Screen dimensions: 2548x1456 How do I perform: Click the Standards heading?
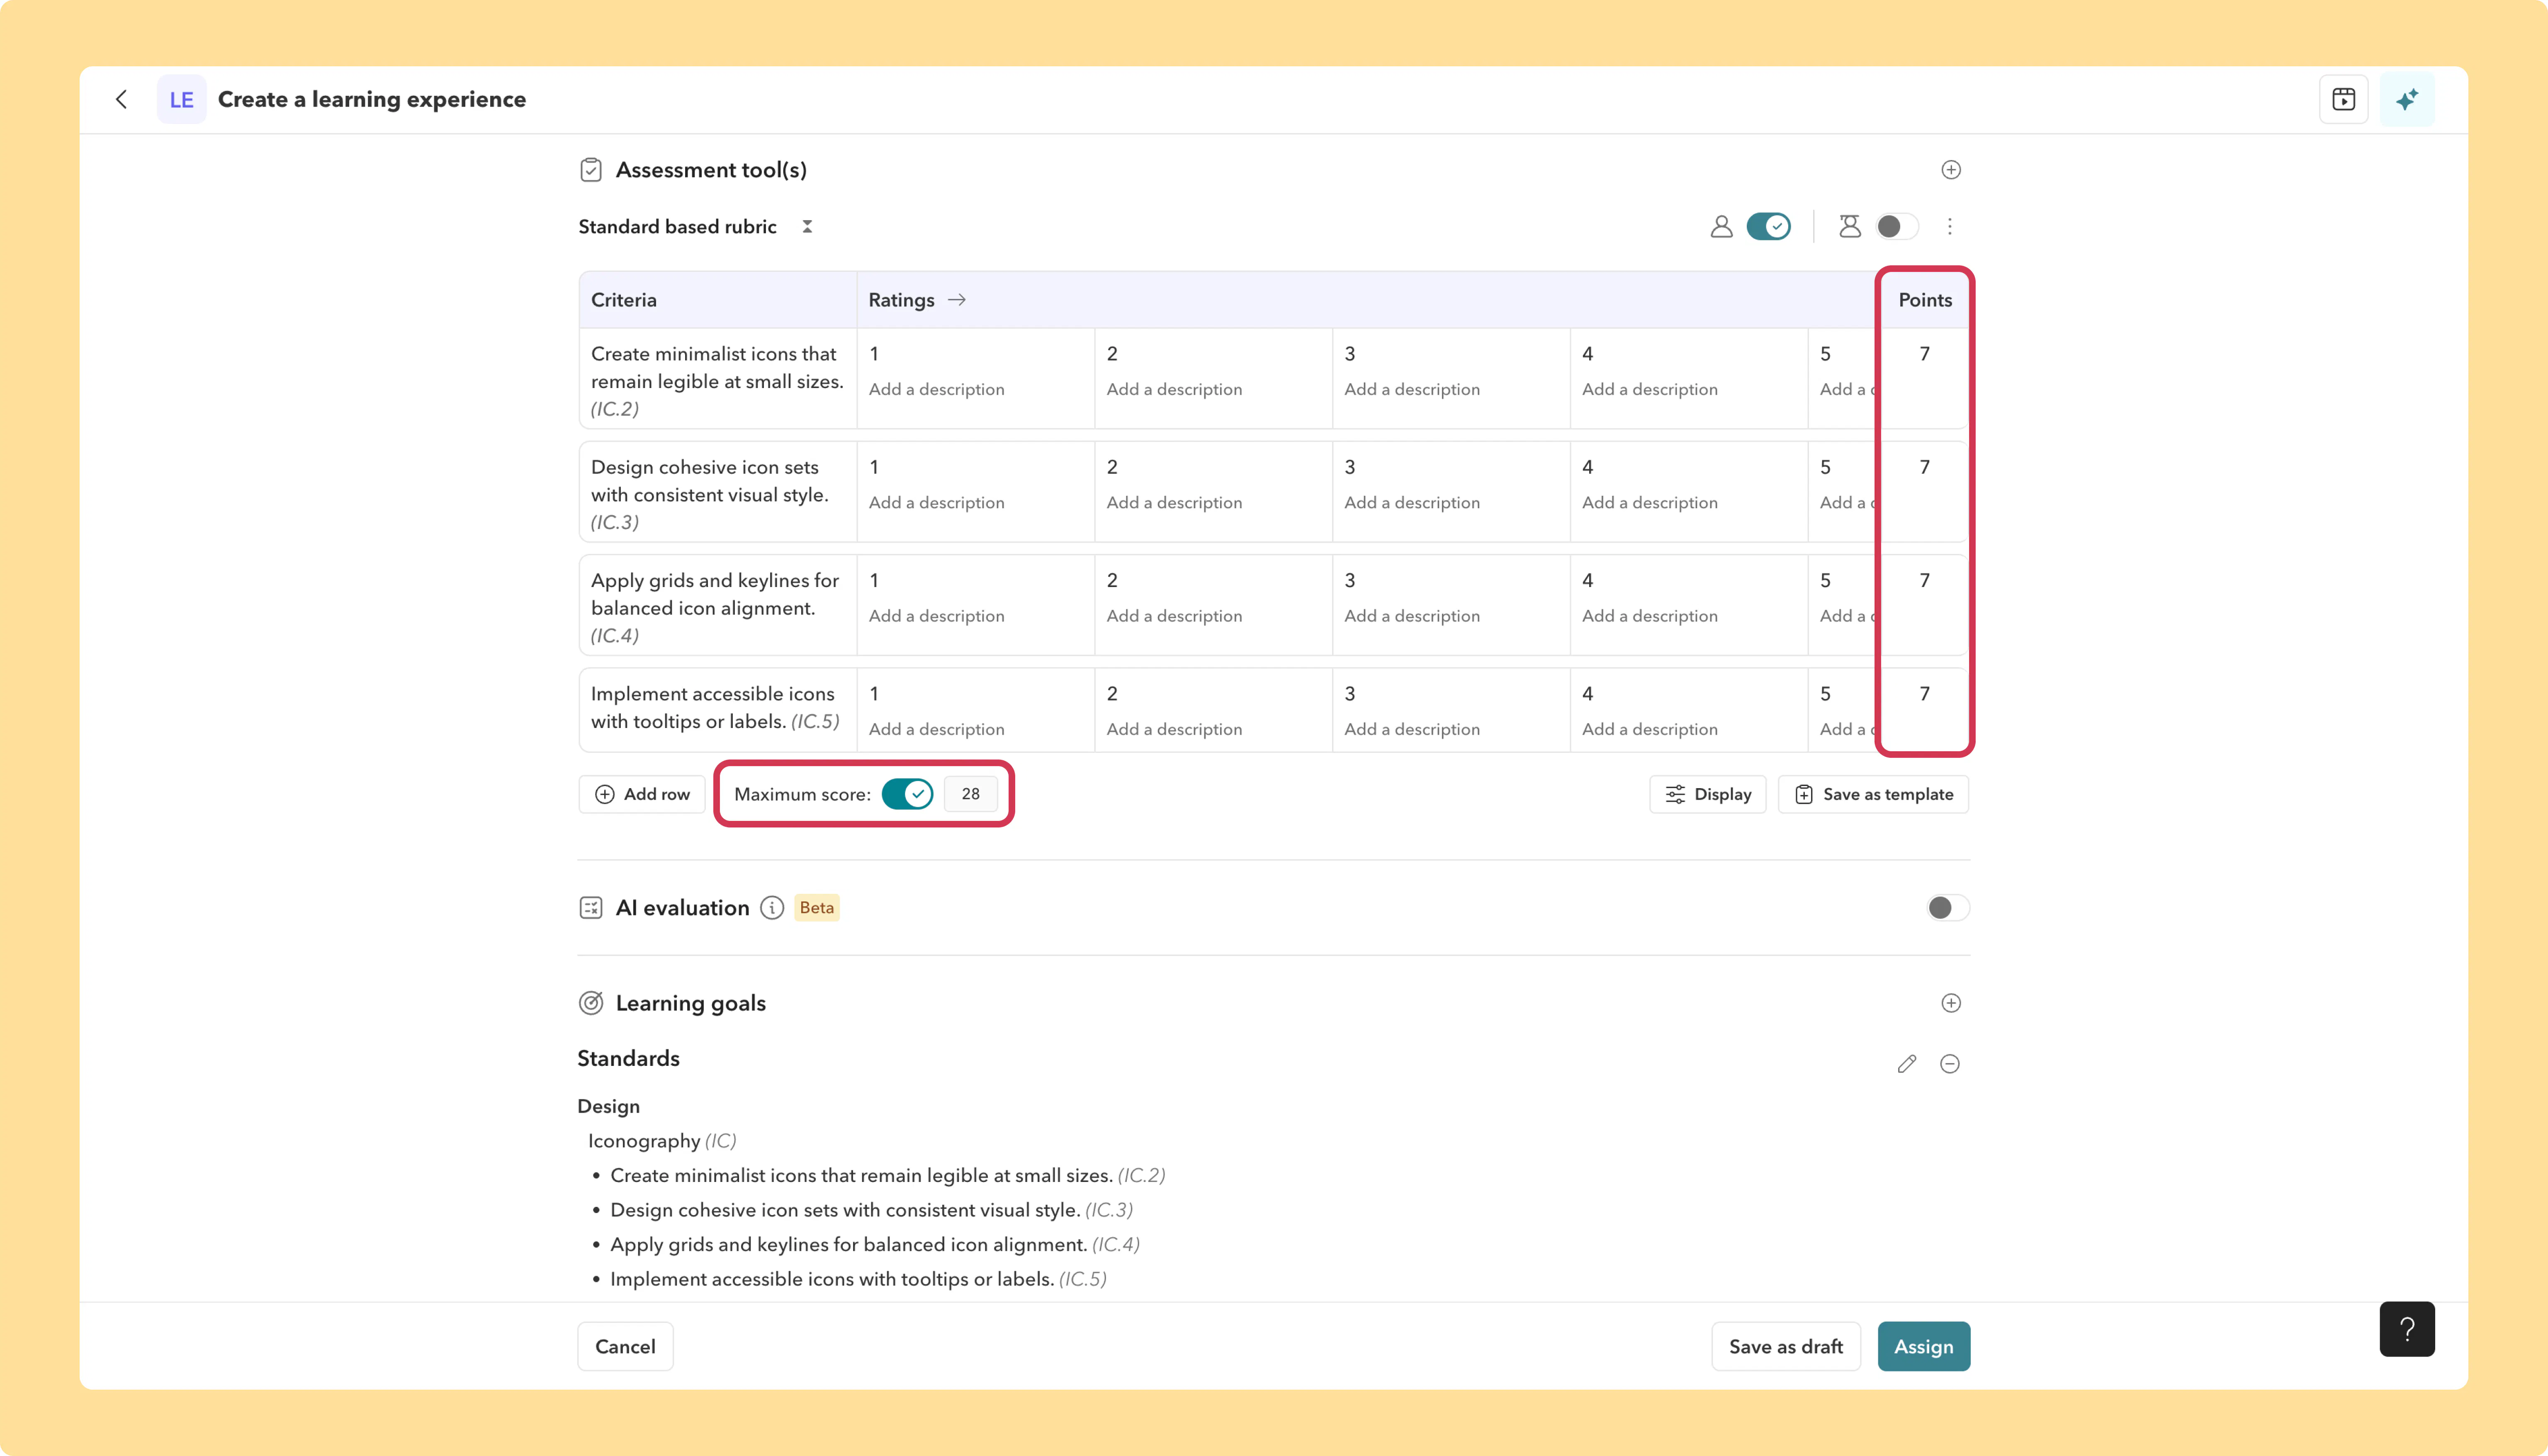click(628, 1058)
